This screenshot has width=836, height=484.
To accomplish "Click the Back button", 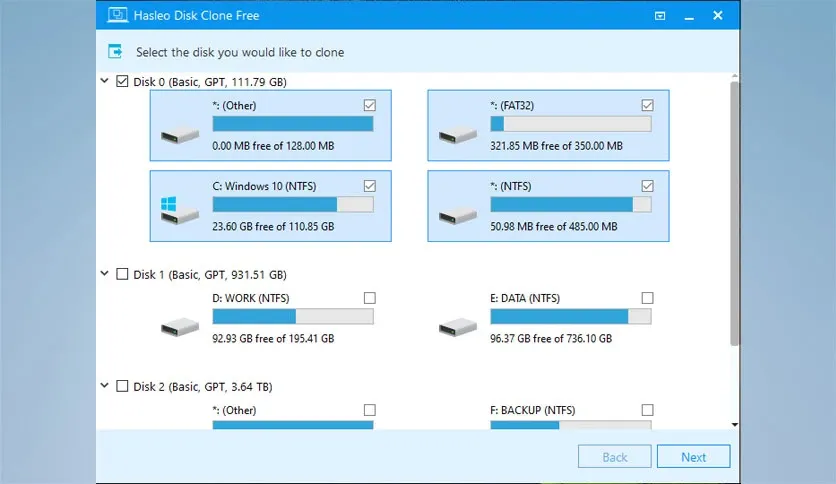I will (x=615, y=457).
